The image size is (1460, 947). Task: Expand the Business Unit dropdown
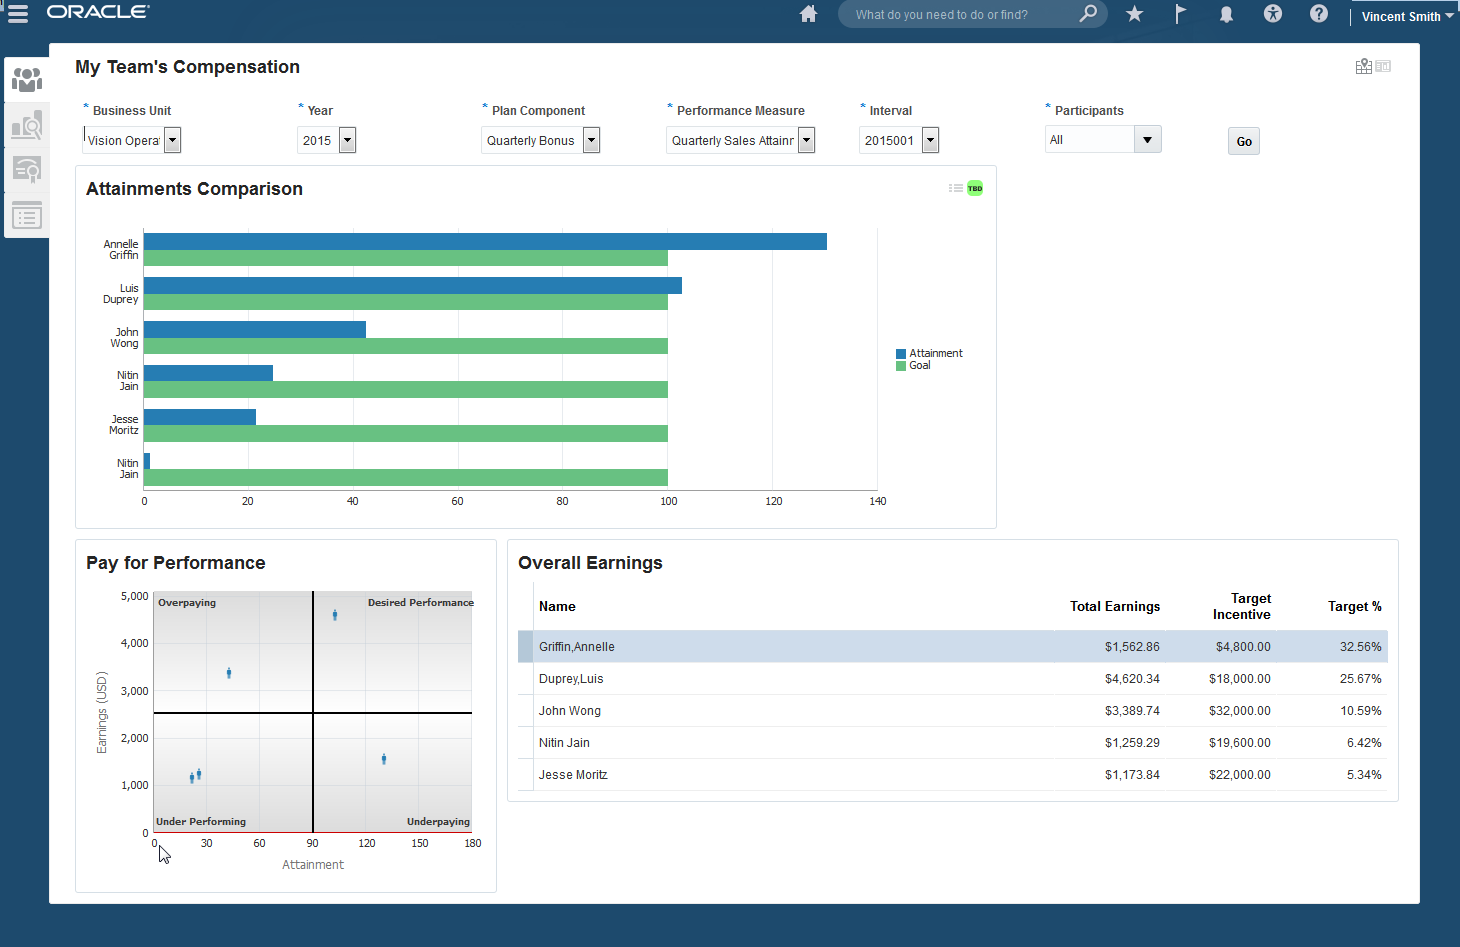pos(173,141)
